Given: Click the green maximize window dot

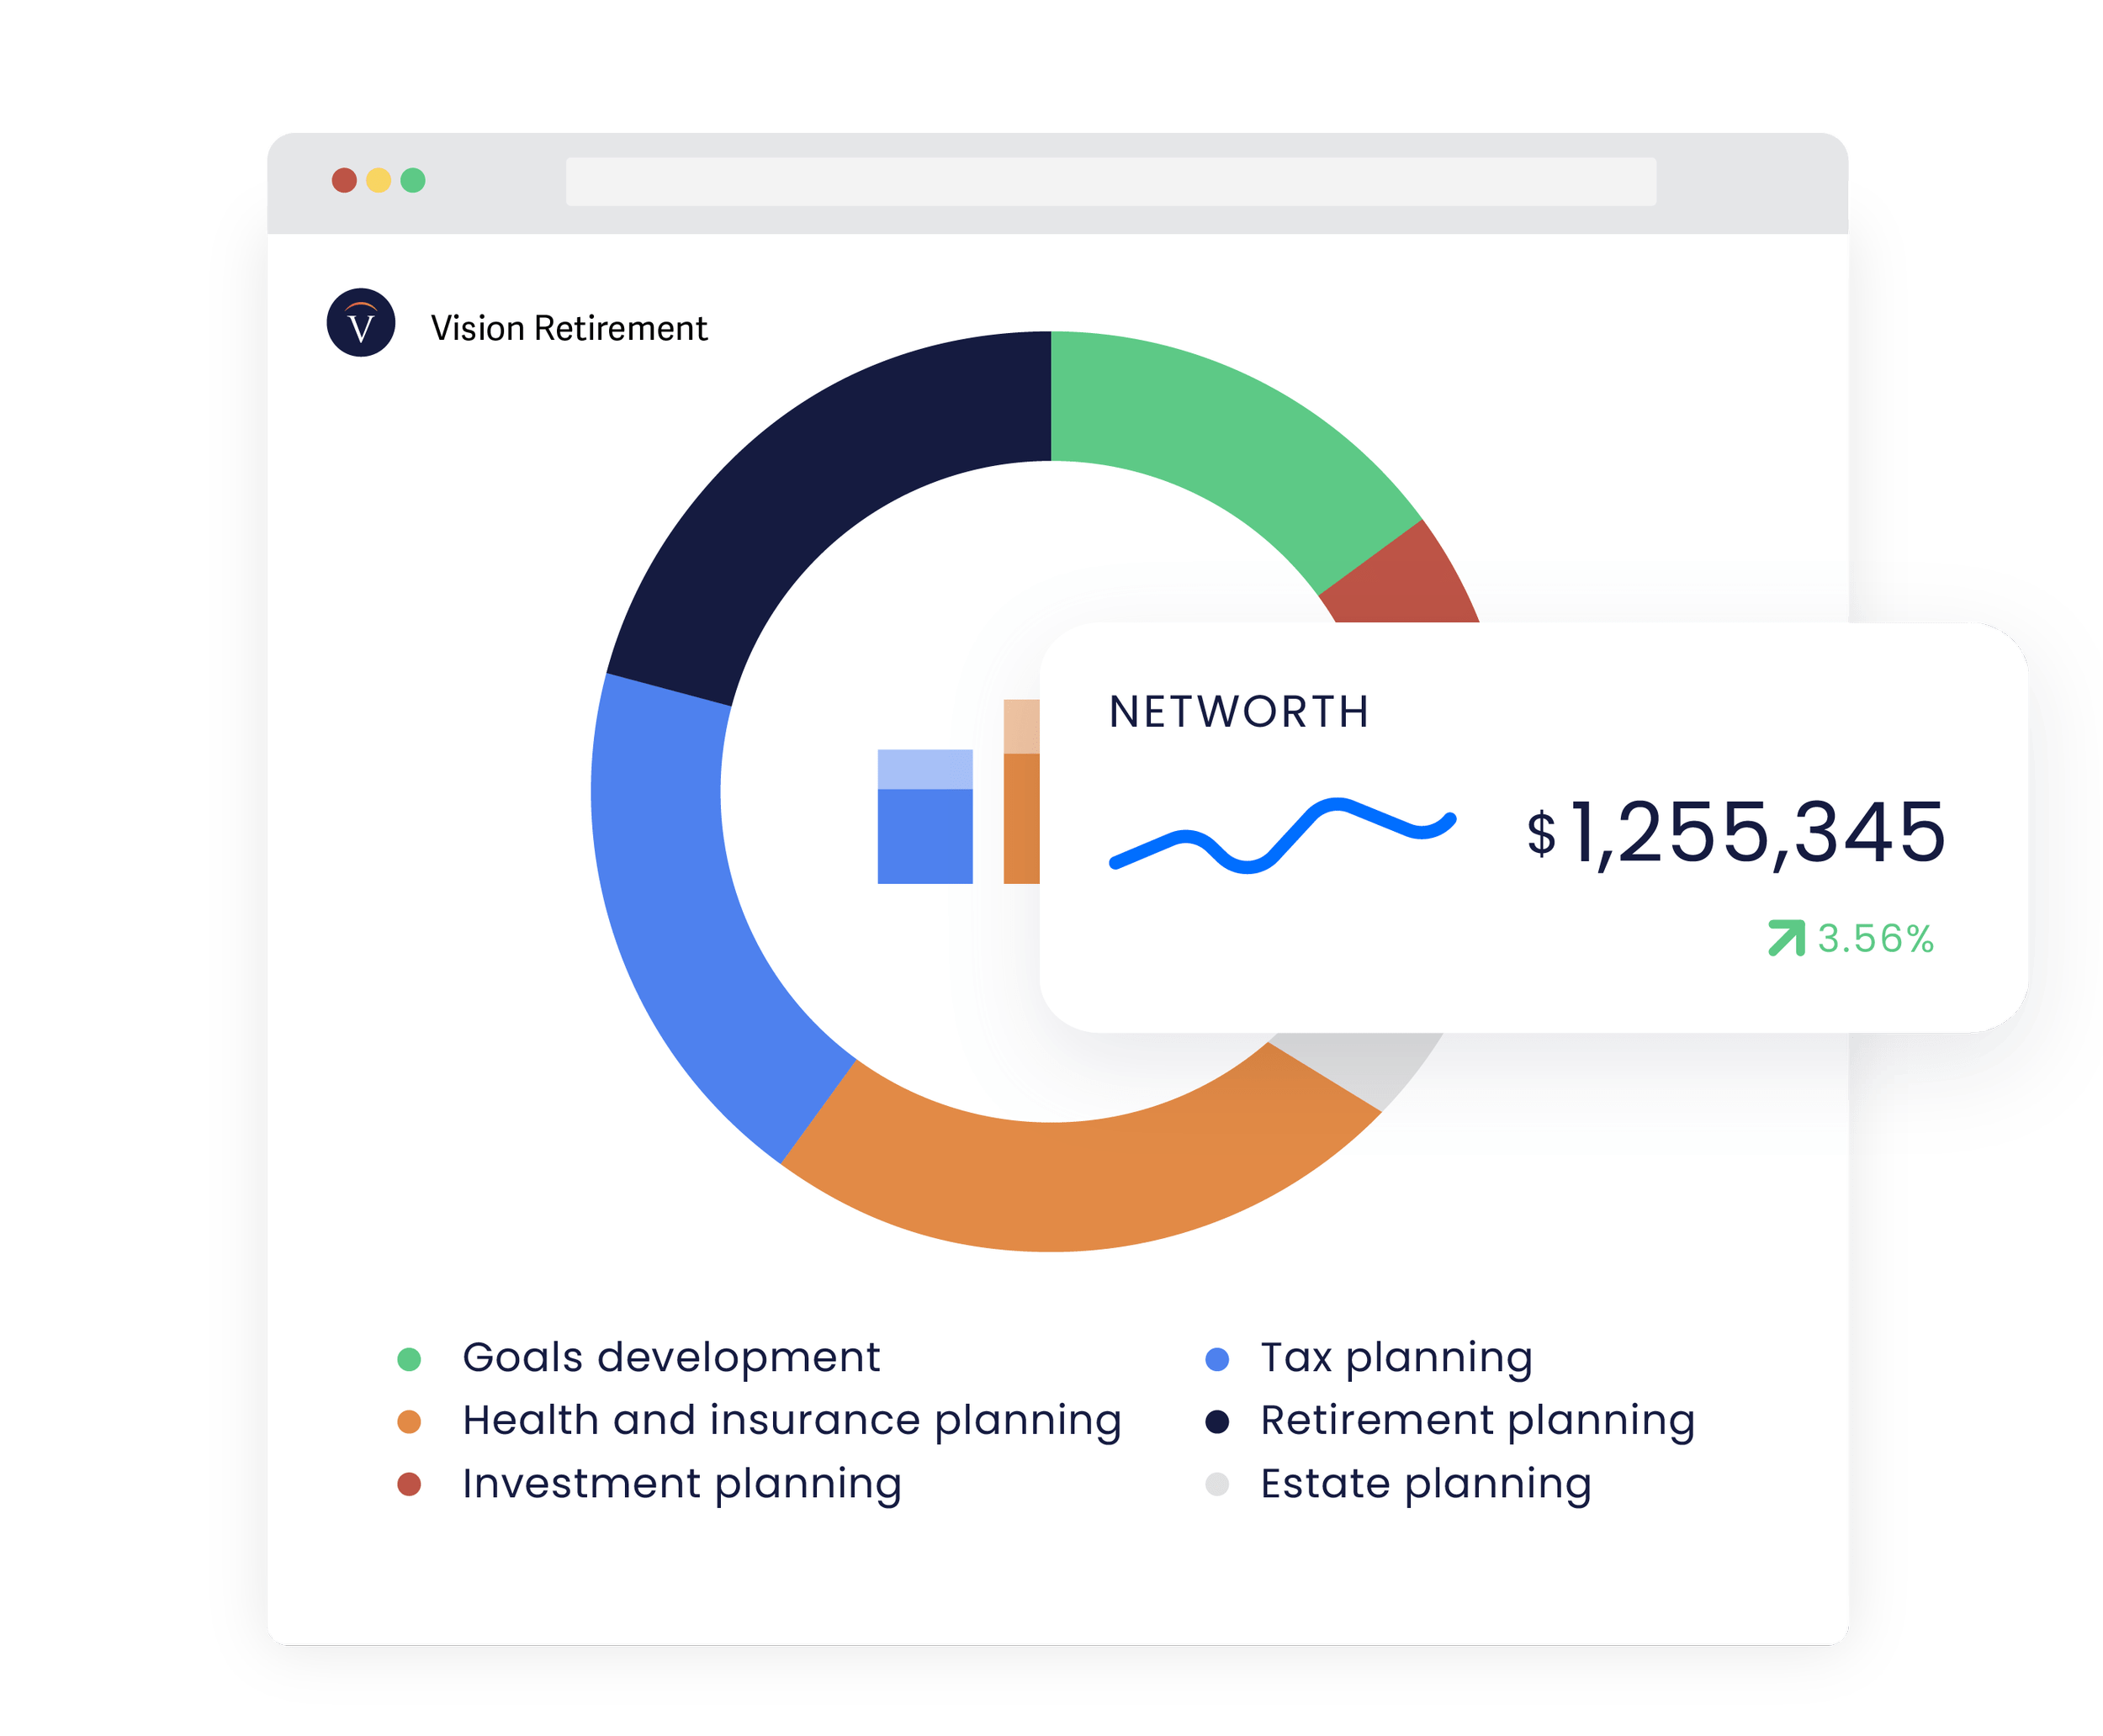Looking at the screenshot, I should tap(413, 180).
